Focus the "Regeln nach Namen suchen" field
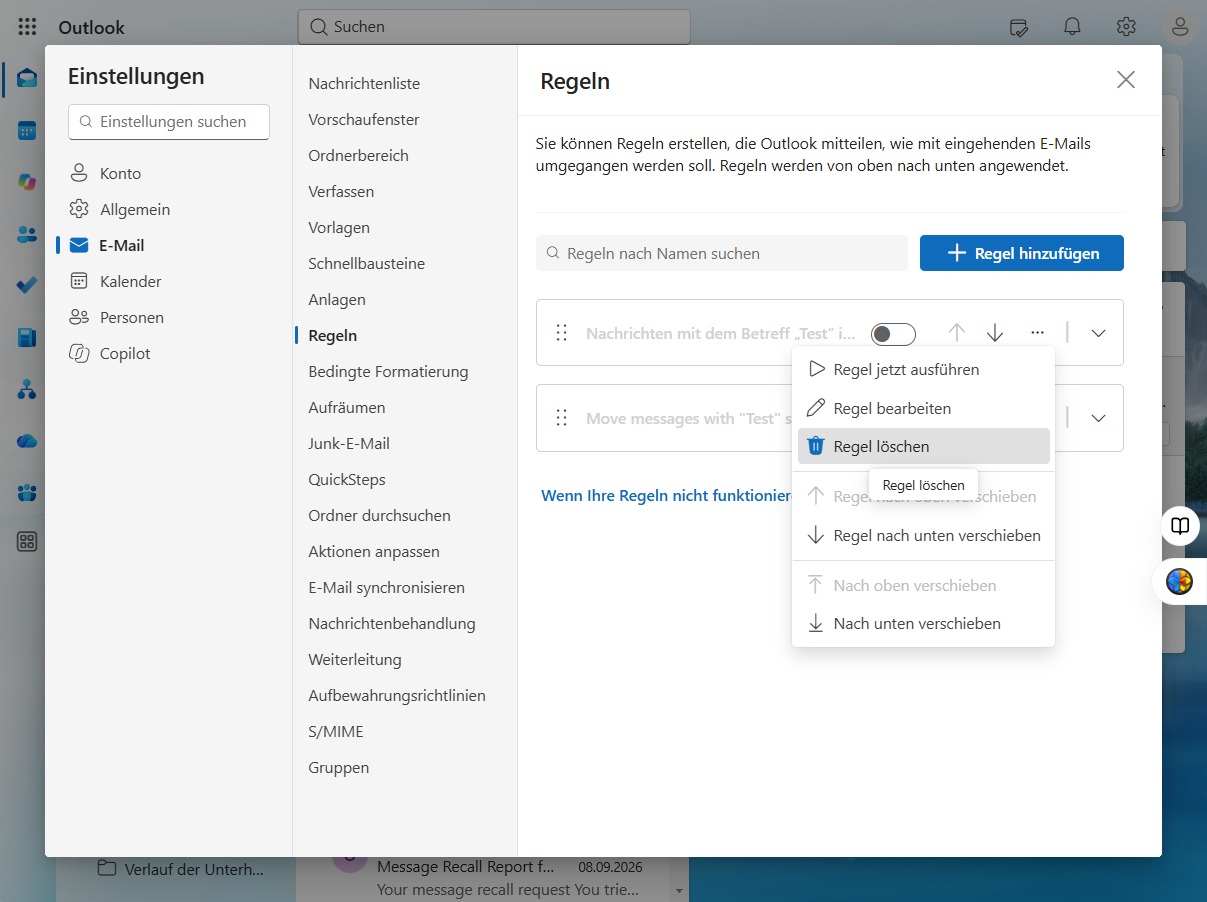Screen dimensions: 1207x902 [x=722, y=253]
